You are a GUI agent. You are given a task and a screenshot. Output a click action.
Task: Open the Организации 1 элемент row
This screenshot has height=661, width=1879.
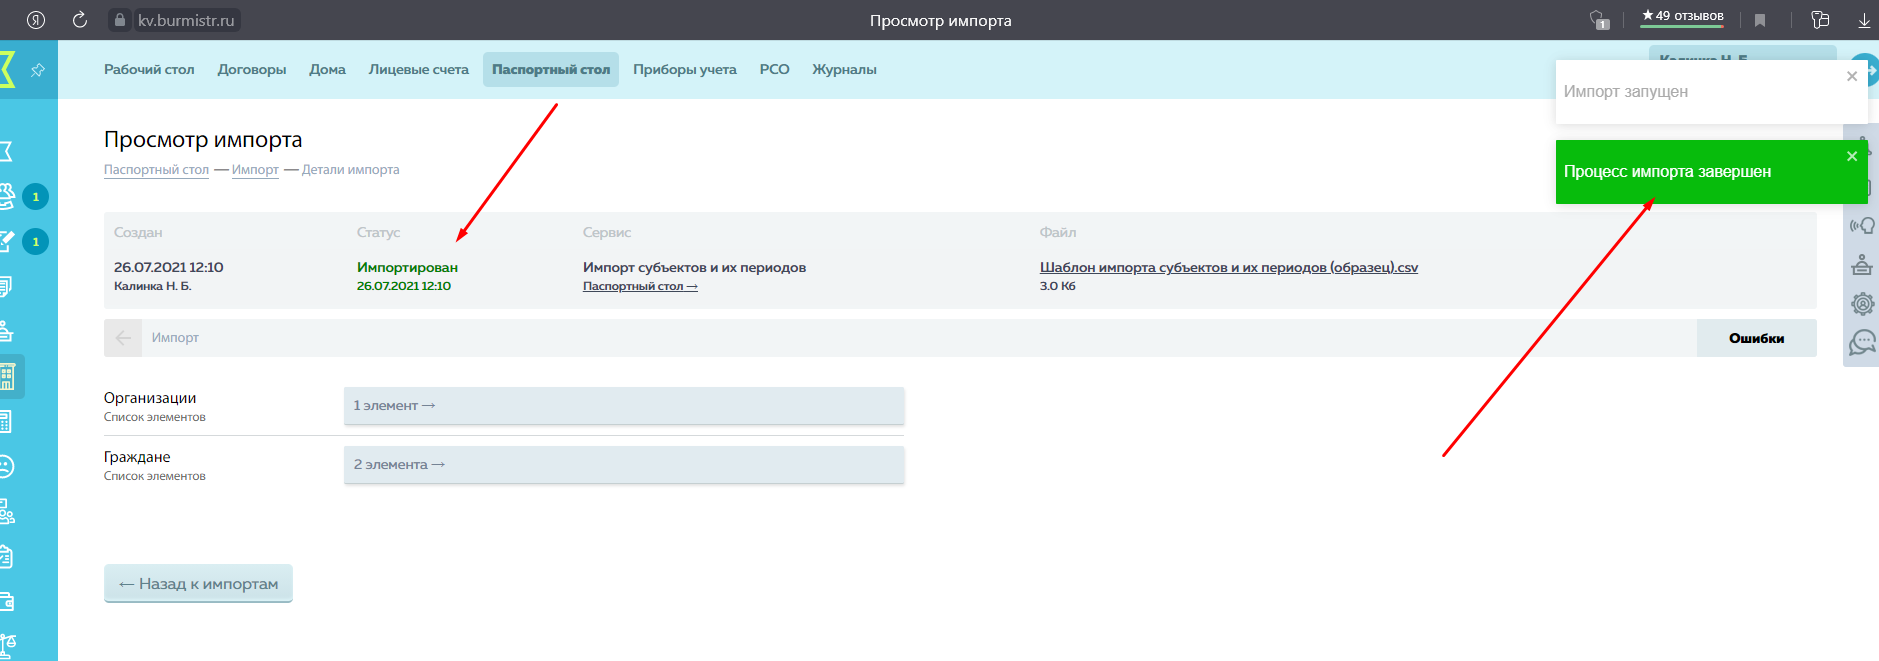tap(624, 406)
